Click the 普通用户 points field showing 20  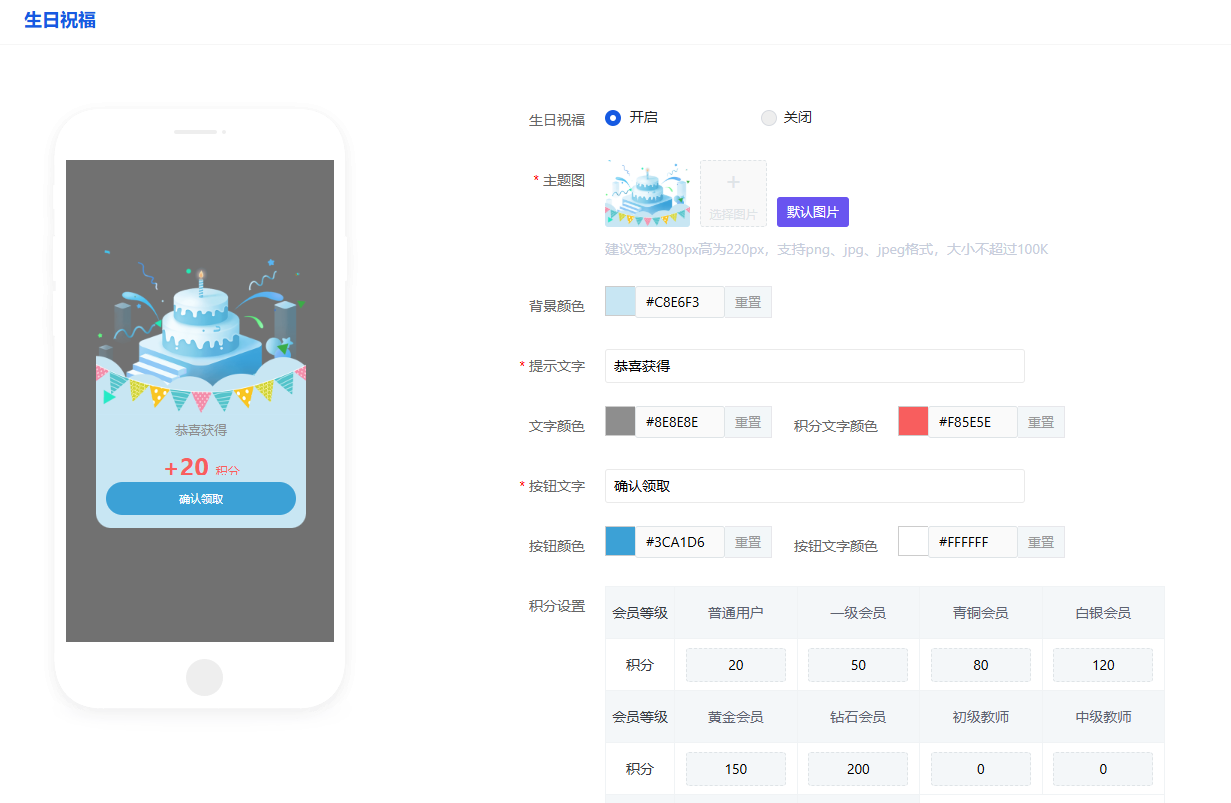(735, 665)
